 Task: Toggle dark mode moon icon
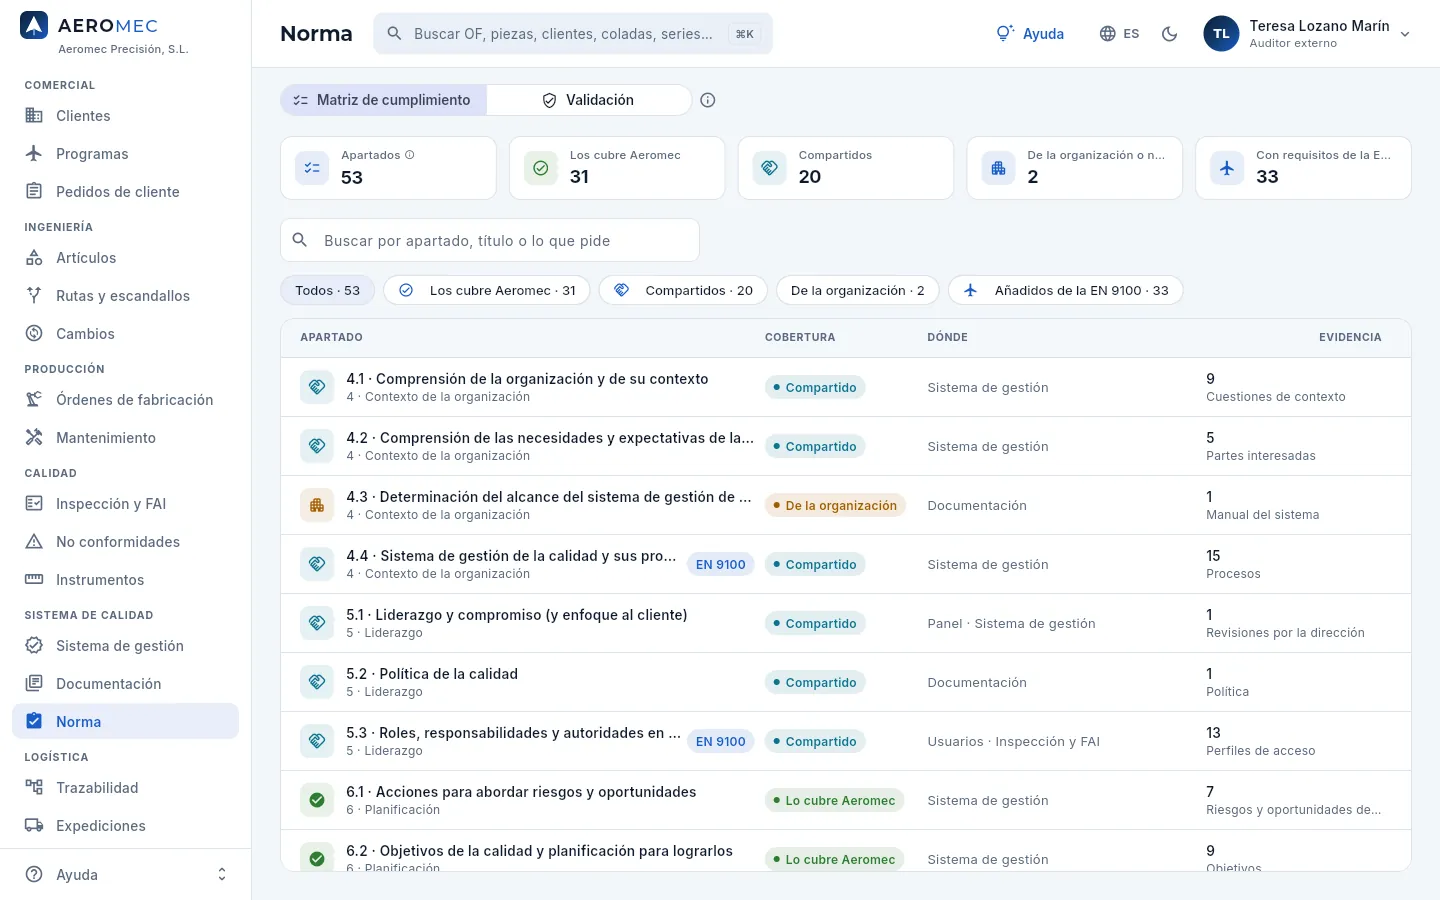(x=1169, y=34)
